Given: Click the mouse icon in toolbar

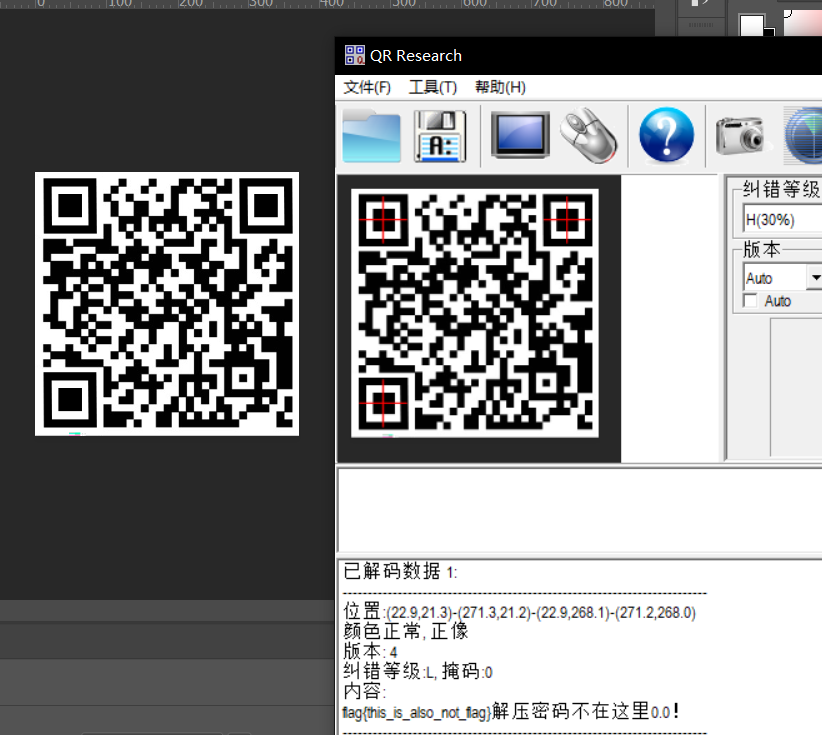Looking at the screenshot, I should (588, 136).
